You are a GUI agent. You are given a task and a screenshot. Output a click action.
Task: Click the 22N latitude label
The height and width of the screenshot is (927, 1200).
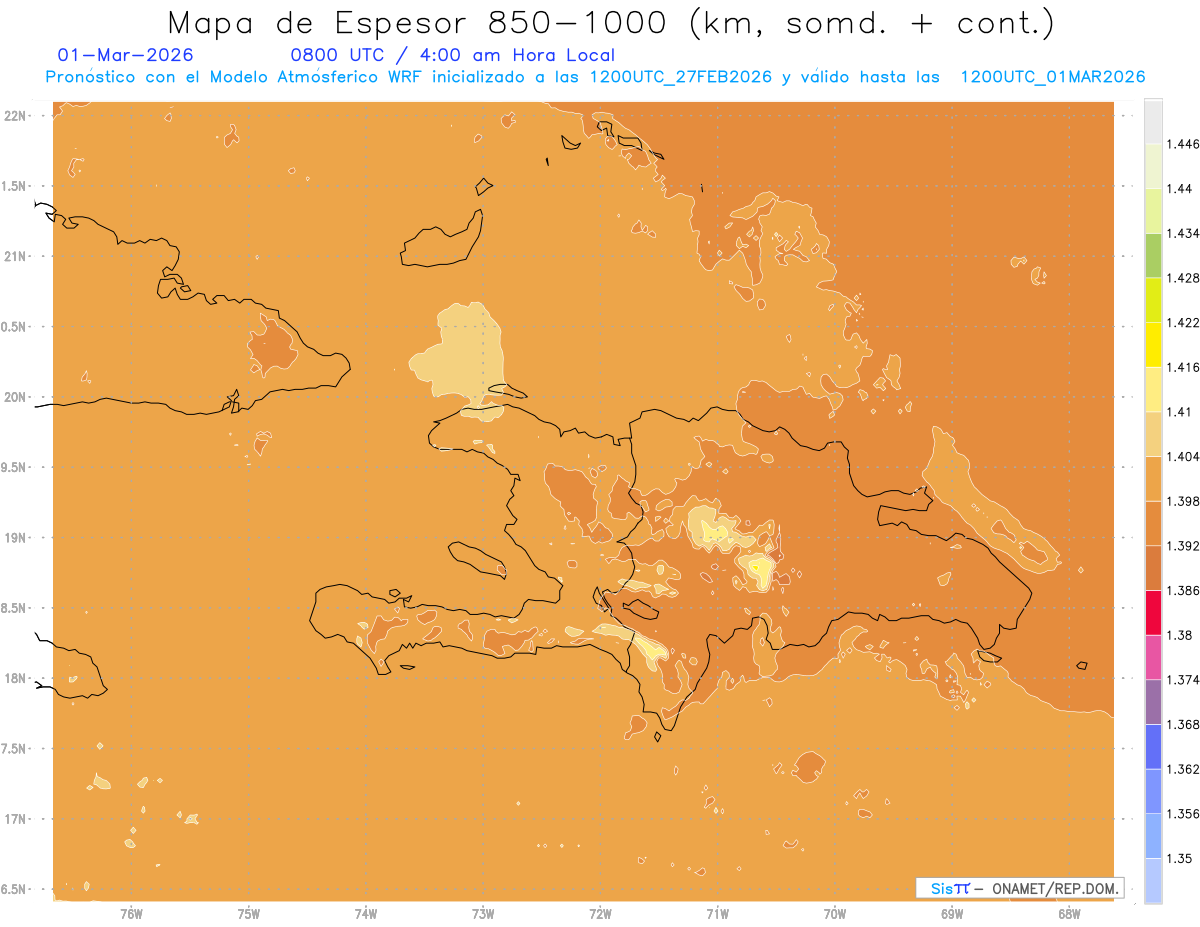(x=17, y=116)
